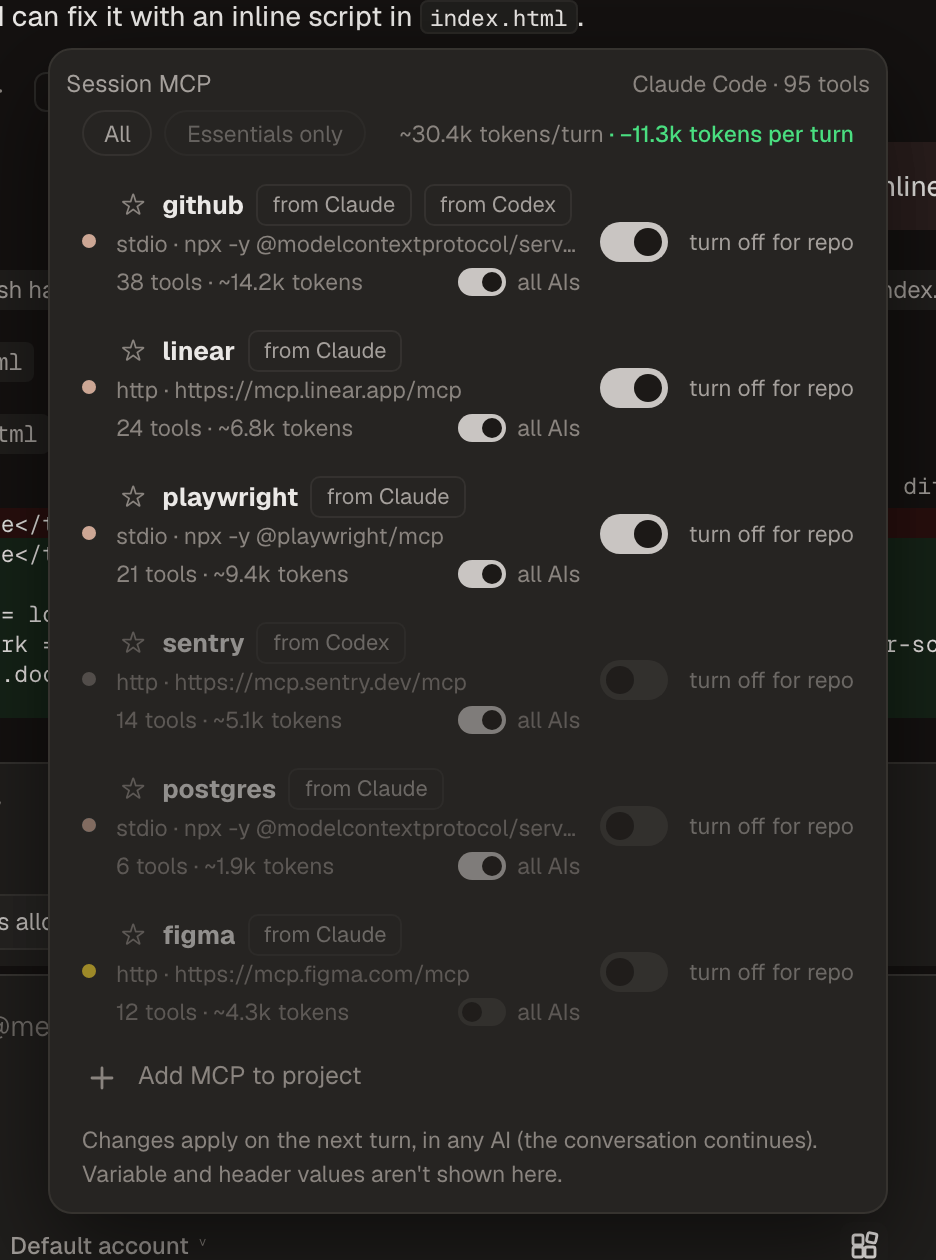The height and width of the screenshot is (1260, 936).
Task: Star the figma MCP server
Action: [133, 935]
